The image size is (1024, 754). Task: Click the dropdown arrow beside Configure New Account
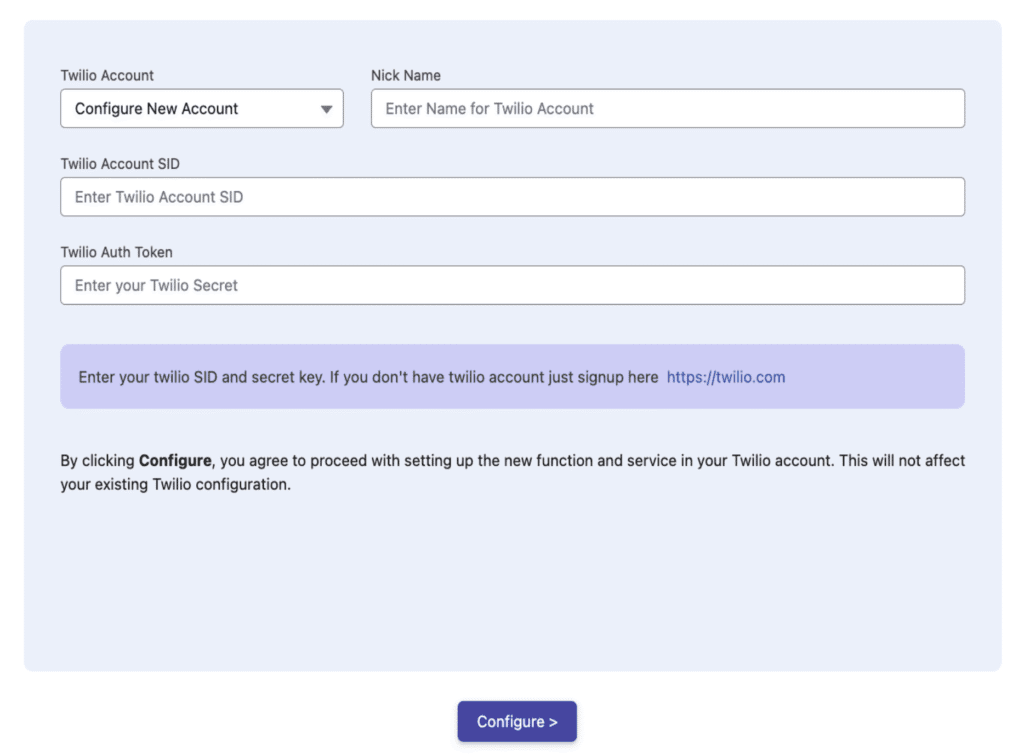tap(326, 109)
